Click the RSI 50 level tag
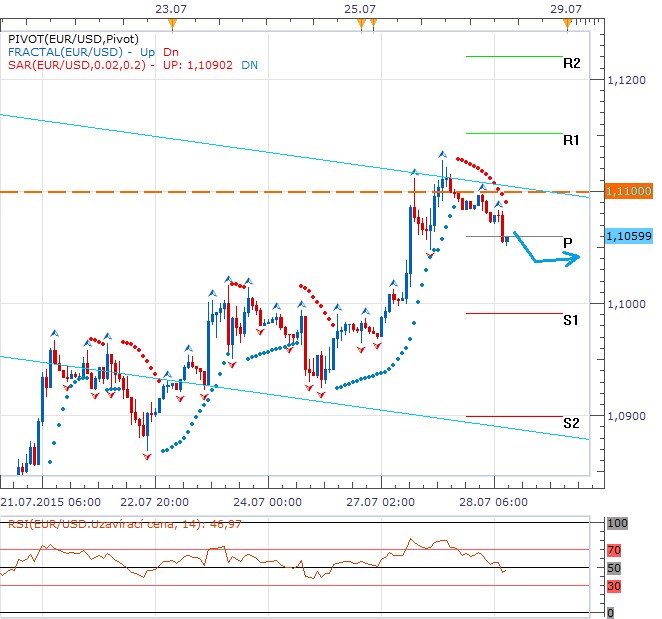The image size is (662, 619). pyautogui.click(x=614, y=568)
